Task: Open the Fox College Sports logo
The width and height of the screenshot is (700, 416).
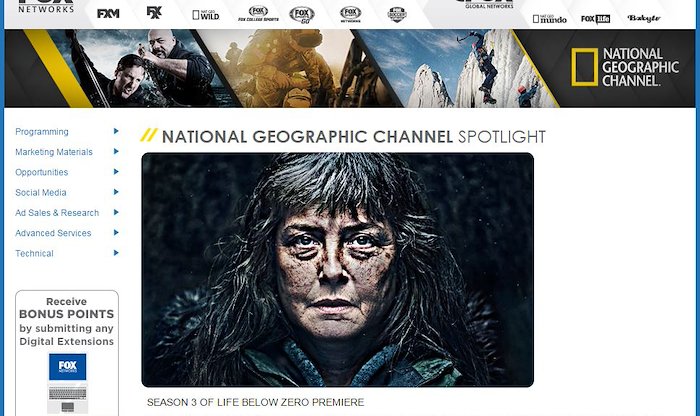Action: point(258,14)
